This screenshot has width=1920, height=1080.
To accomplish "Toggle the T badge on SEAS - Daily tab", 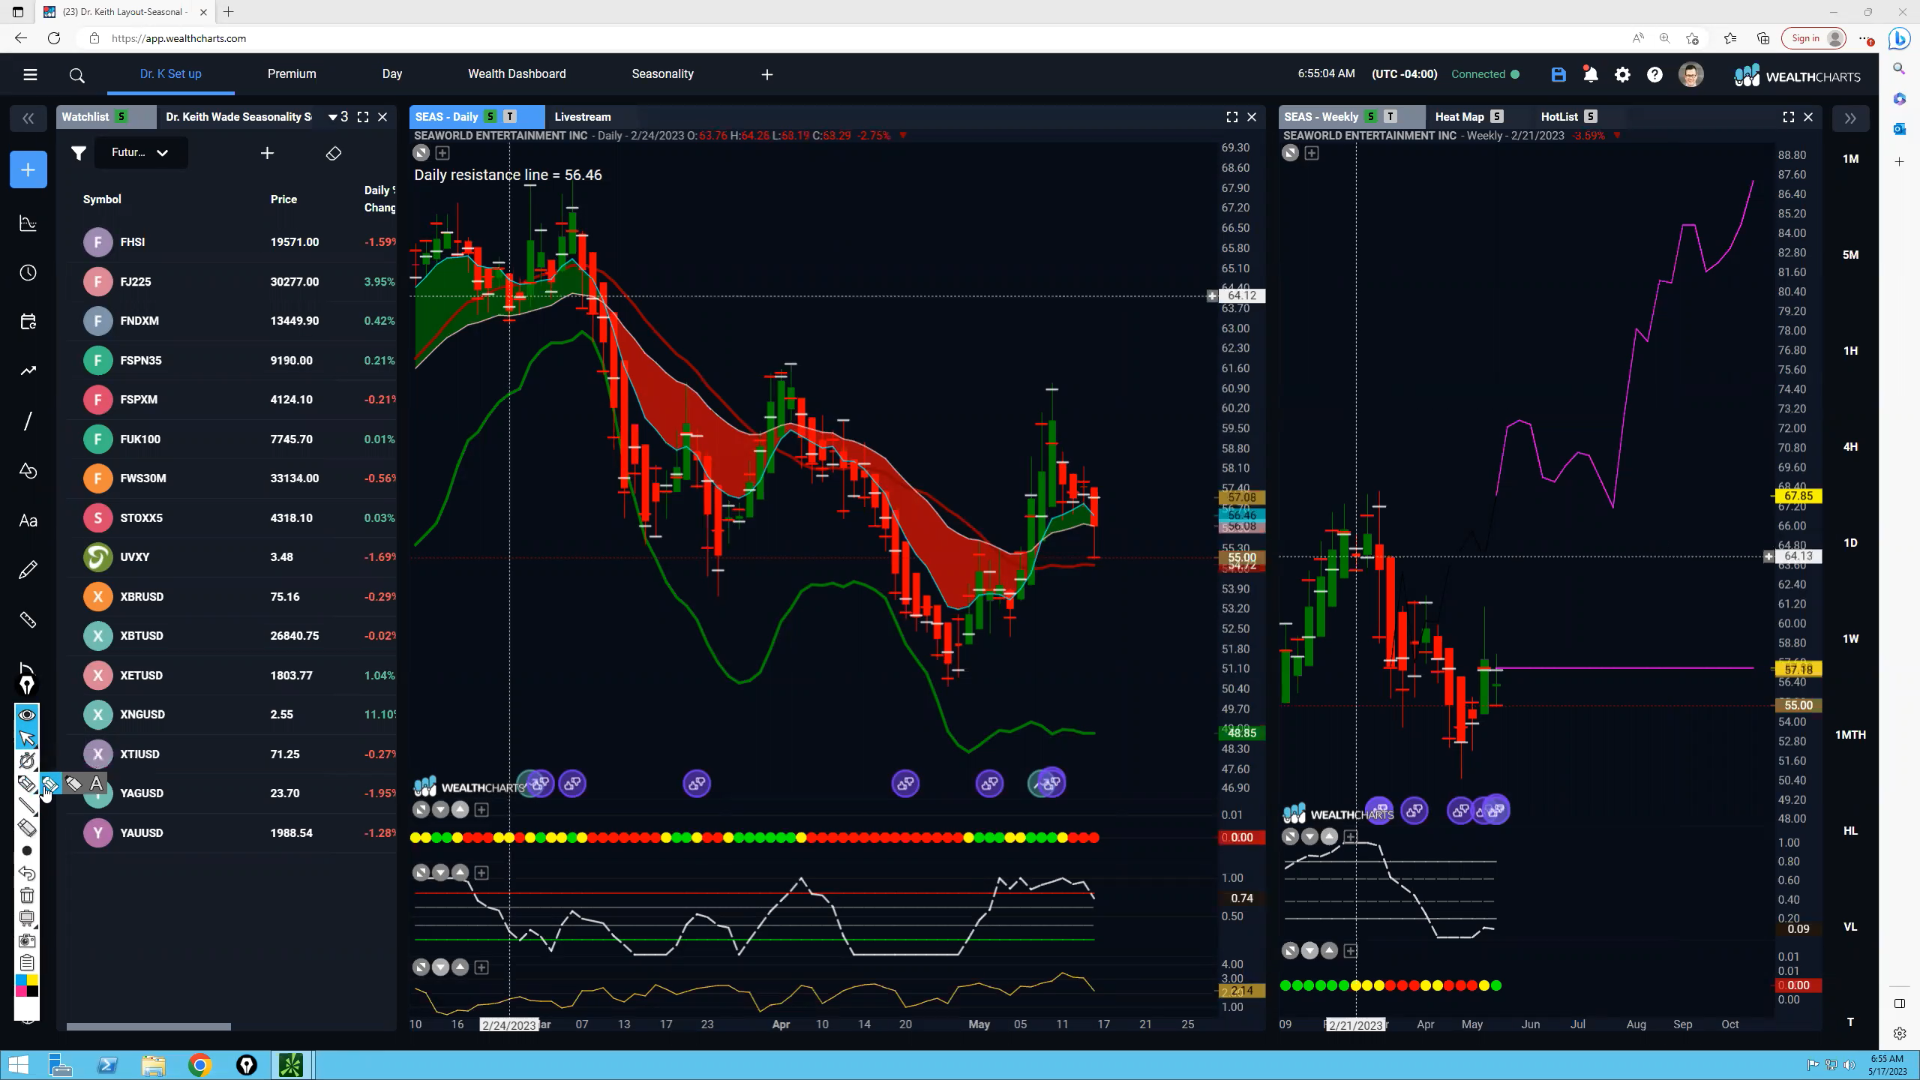I will click(x=510, y=117).
